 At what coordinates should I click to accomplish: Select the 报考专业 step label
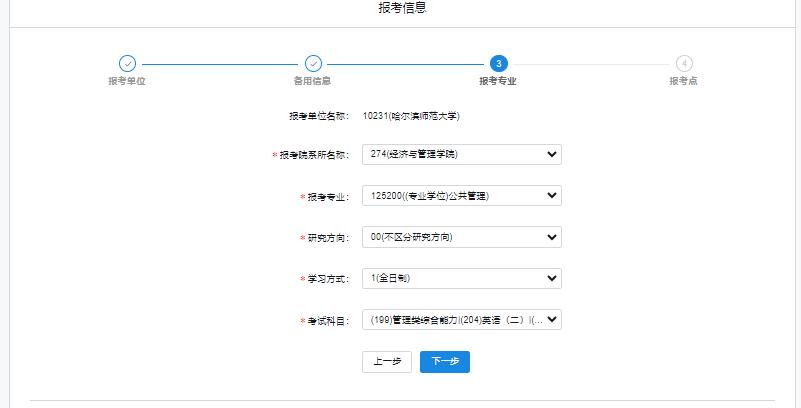(498, 81)
